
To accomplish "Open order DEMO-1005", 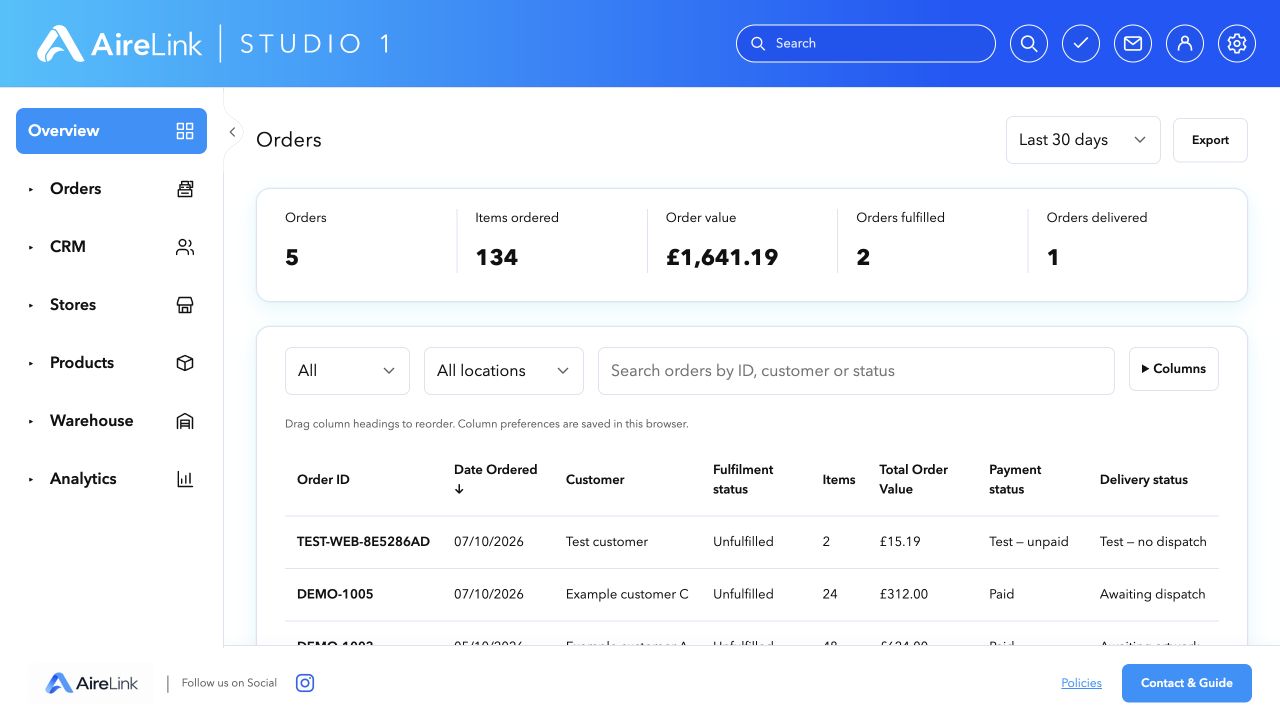I will [335, 594].
